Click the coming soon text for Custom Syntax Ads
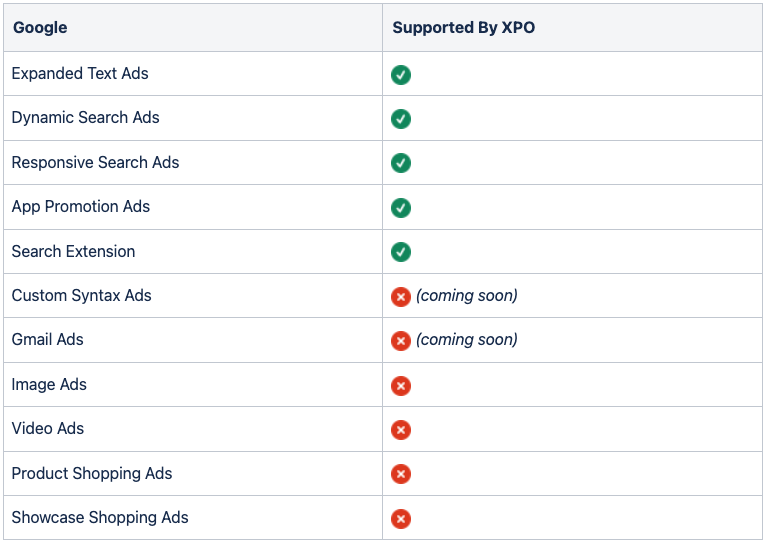The image size is (766, 542). 467,296
